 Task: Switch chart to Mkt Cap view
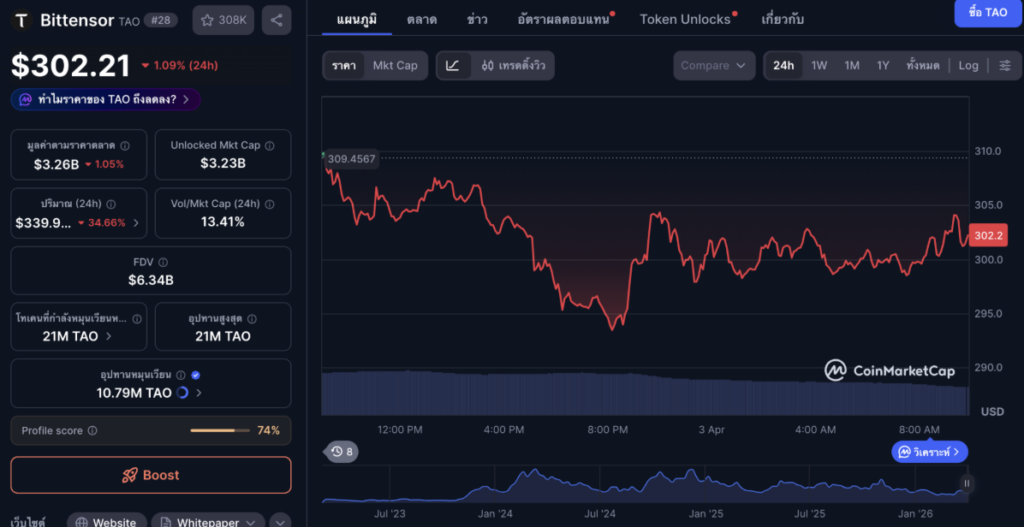pos(395,65)
